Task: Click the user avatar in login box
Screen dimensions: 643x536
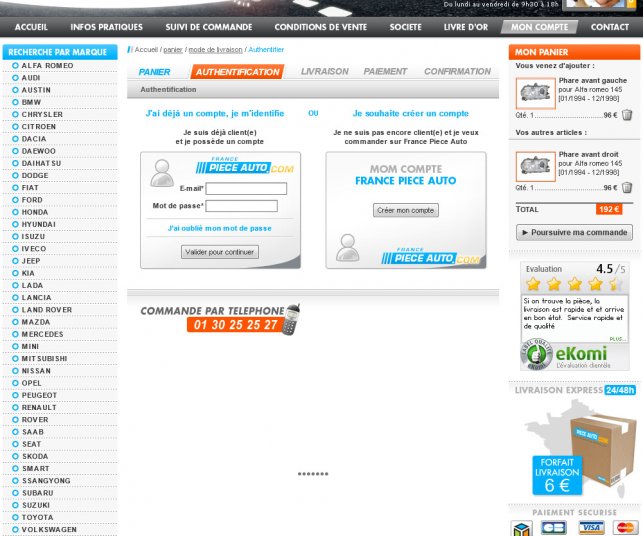Action: coord(162,173)
